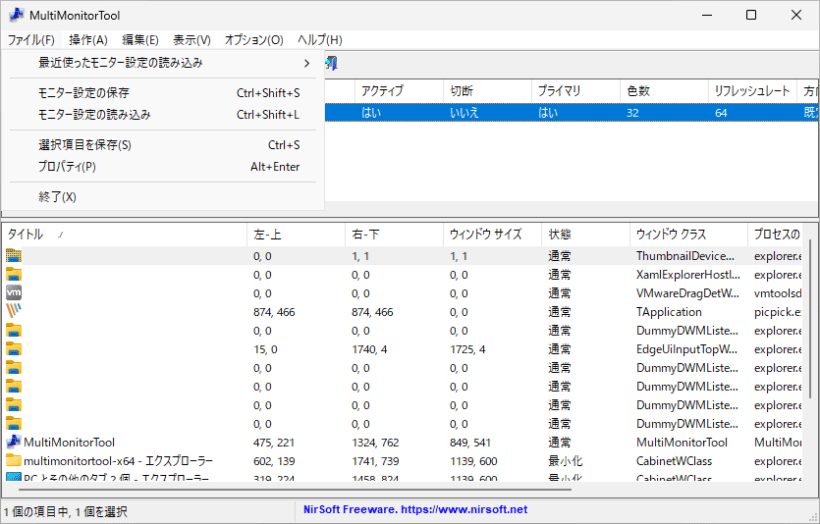
Task: Select the EdgeUiInputTopW row folder icon
Action: pyautogui.click(x=14, y=349)
